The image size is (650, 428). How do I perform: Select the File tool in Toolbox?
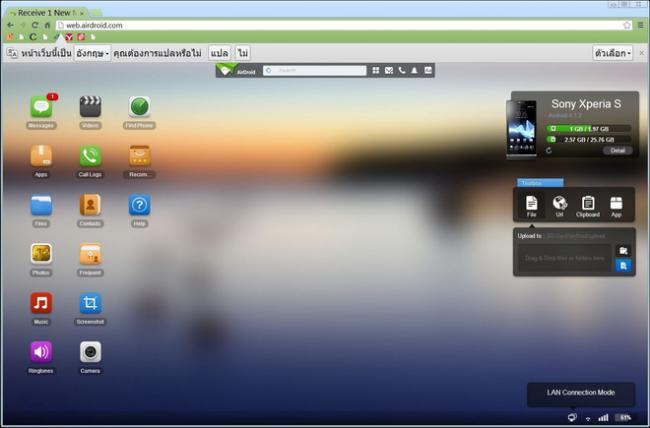click(531, 206)
